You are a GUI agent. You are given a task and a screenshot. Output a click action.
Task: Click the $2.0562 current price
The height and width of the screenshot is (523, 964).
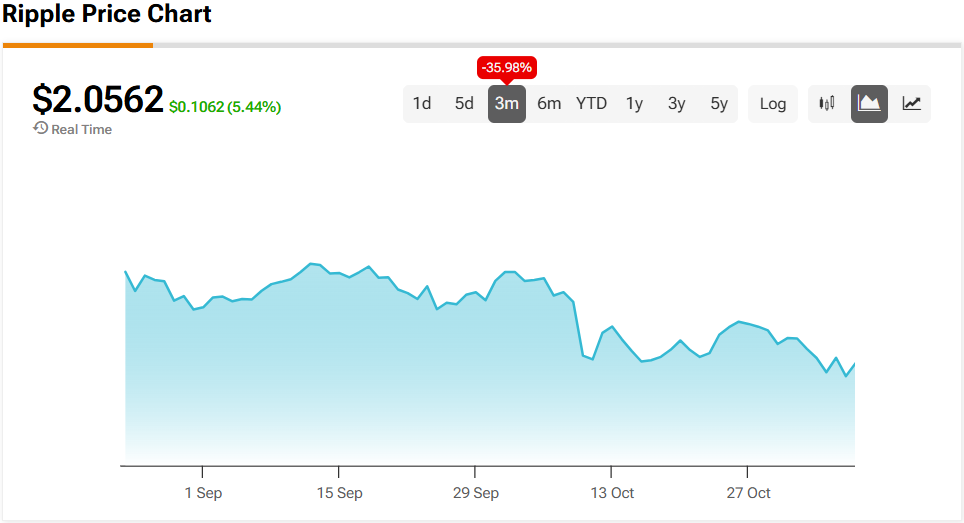point(98,99)
